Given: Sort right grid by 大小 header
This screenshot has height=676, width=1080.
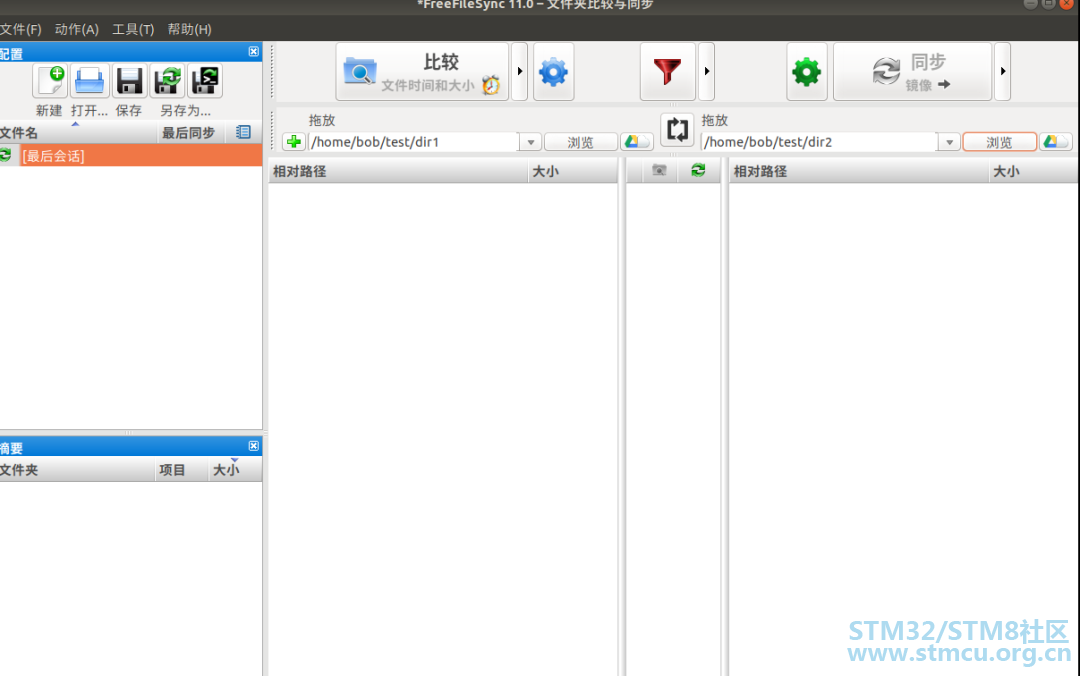Looking at the screenshot, I should (1034, 172).
